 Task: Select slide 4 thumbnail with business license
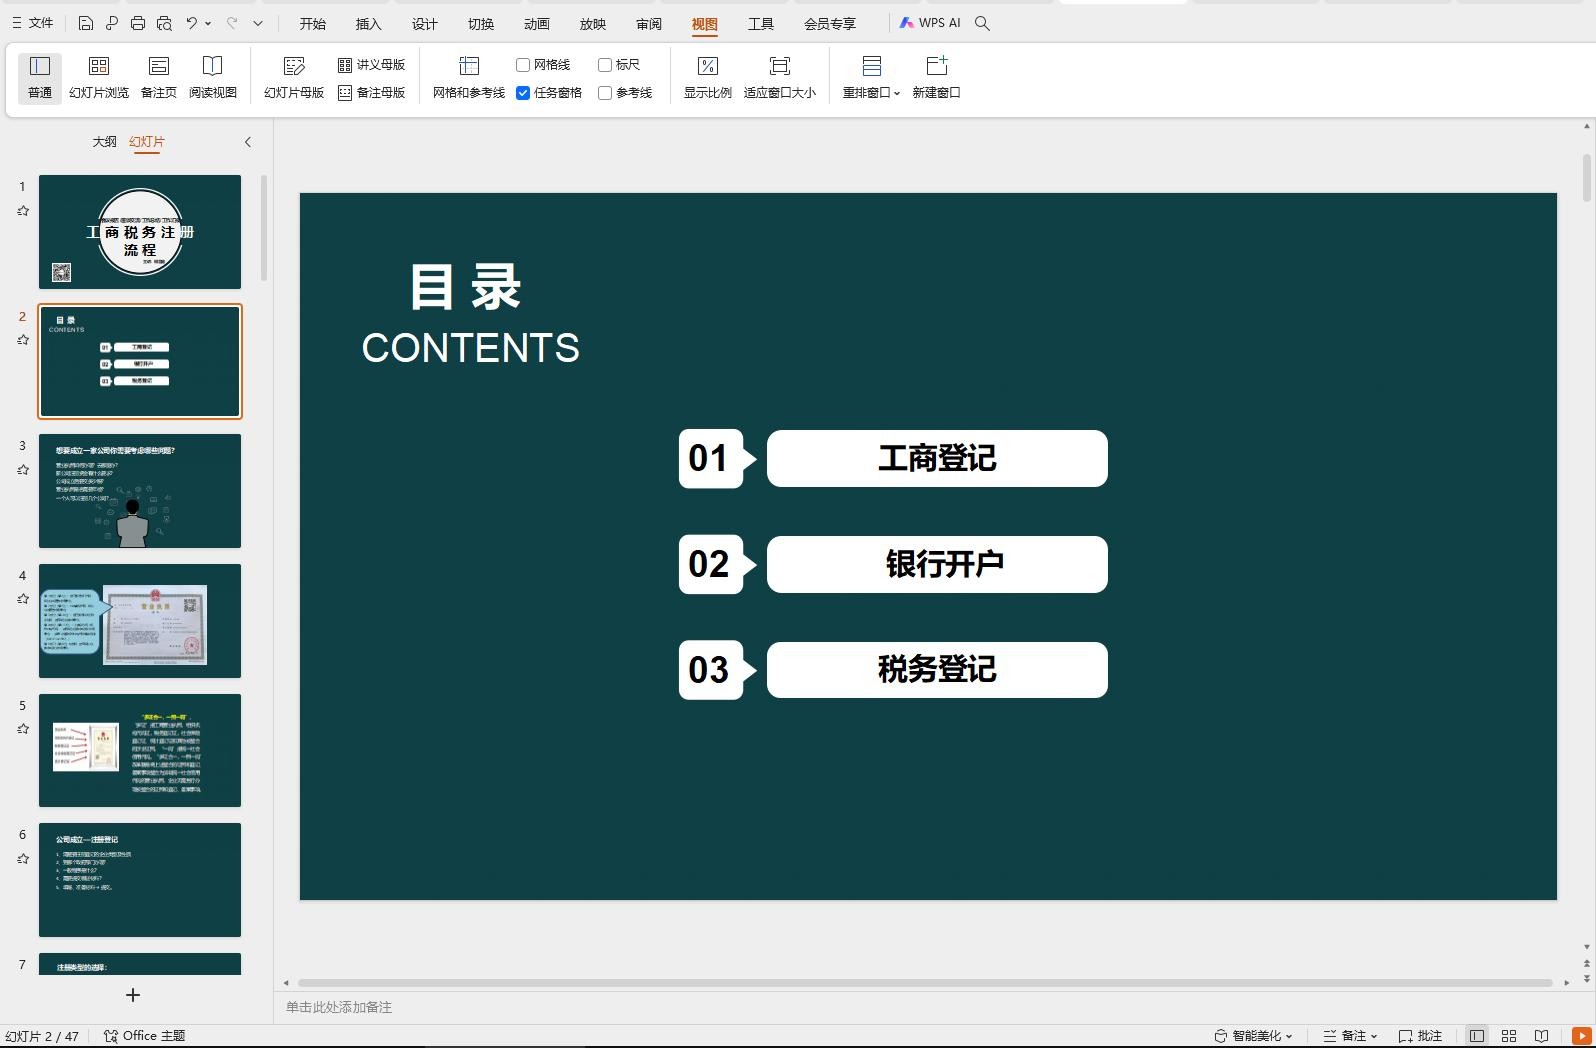[x=140, y=620]
